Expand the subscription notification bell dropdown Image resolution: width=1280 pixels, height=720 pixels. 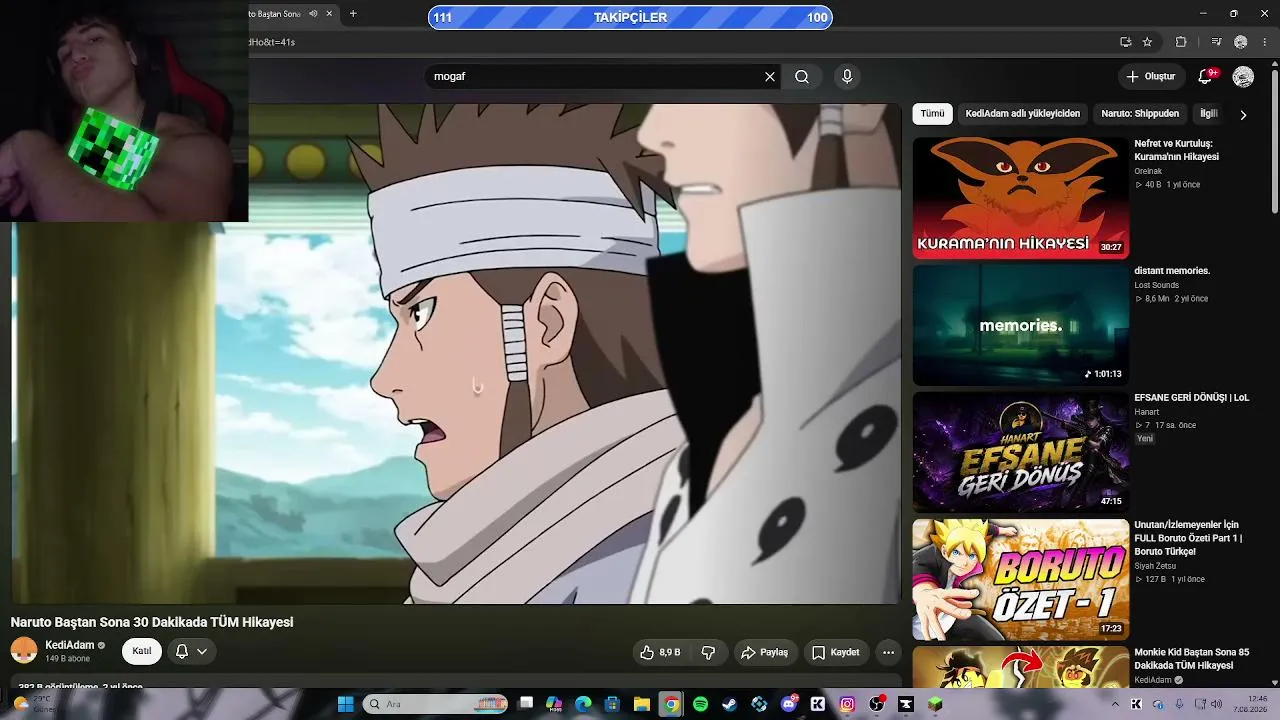point(191,651)
